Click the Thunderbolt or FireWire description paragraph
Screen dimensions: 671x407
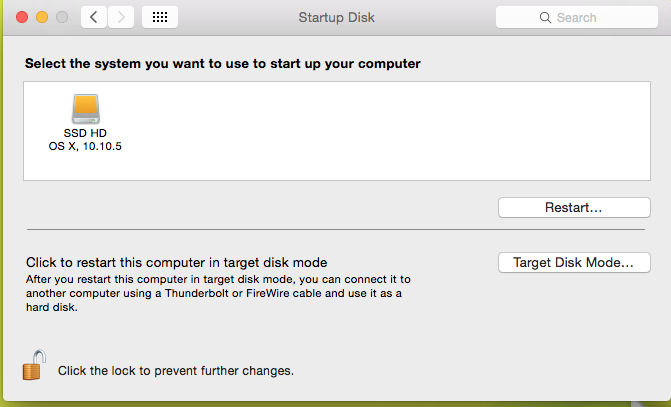pos(218,293)
